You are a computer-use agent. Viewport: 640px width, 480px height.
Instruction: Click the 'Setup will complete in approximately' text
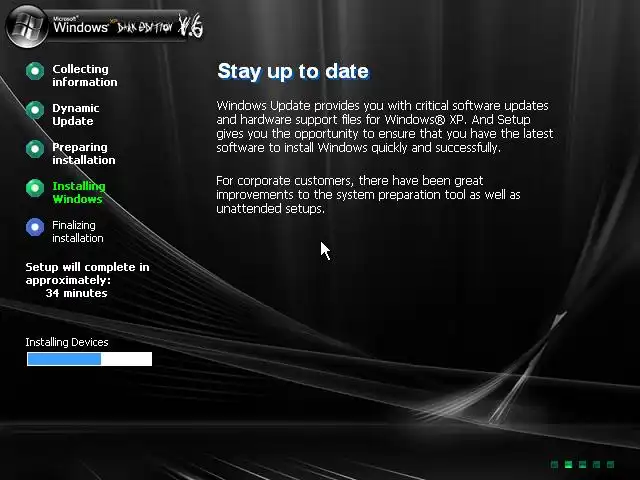pyautogui.click(x=87, y=273)
